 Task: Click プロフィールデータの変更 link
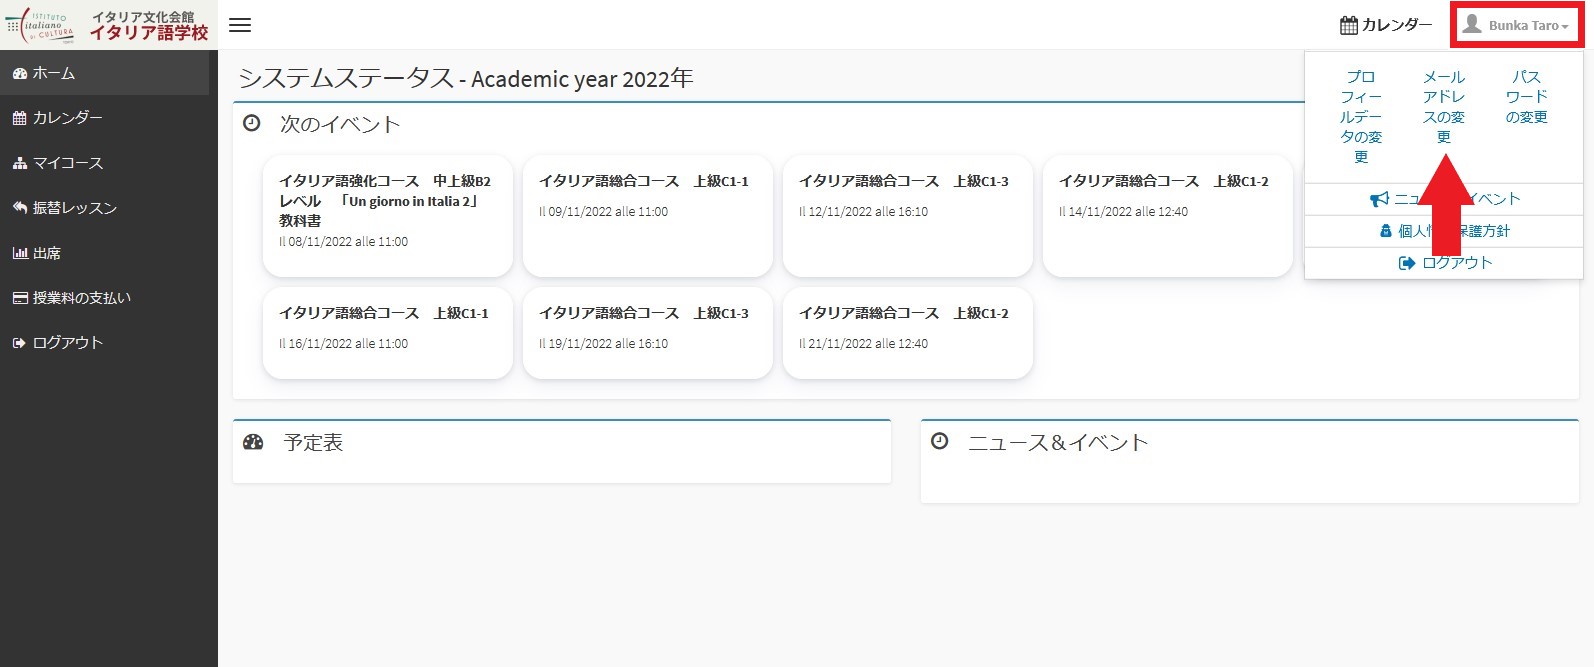1361,116
